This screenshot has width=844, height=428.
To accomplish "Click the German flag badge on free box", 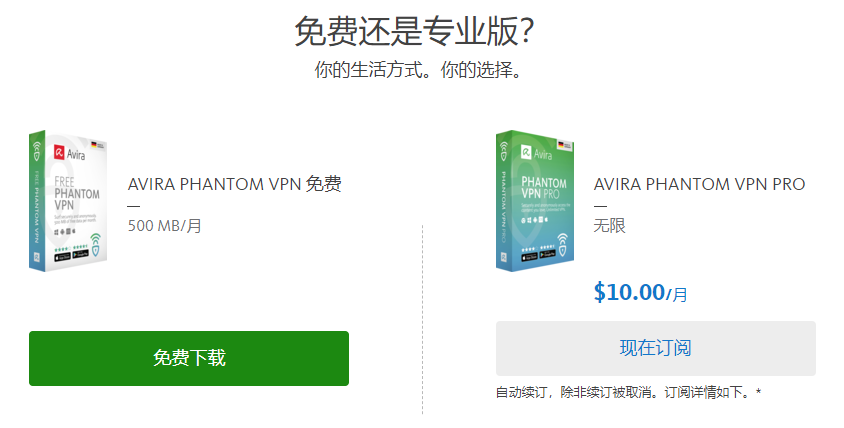I will (97, 145).
